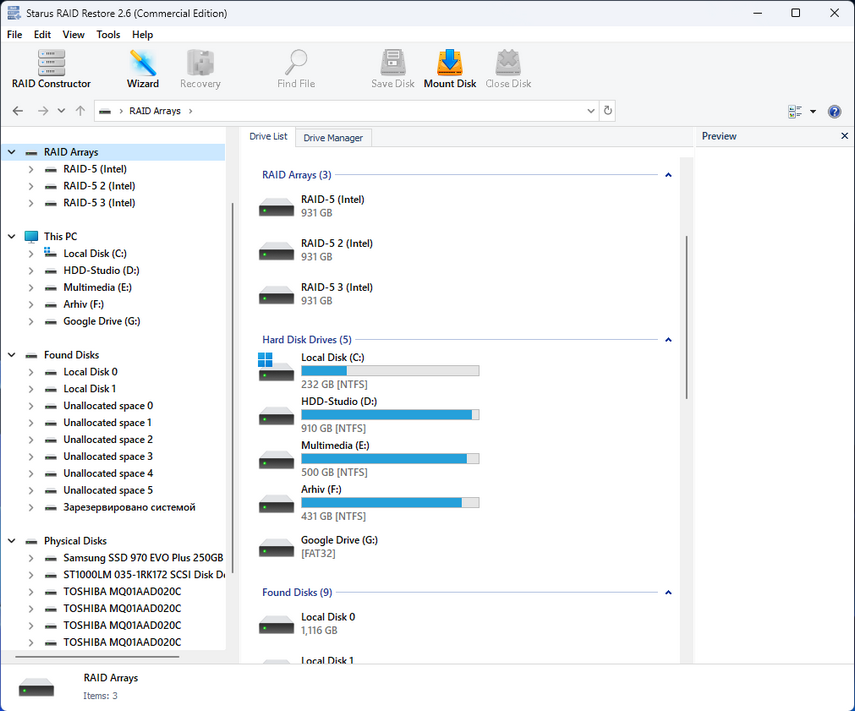This screenshot has width=855, height=711.
Task: Collapse the Hard Disk Drives (5) group
Action: pos(668,340)
